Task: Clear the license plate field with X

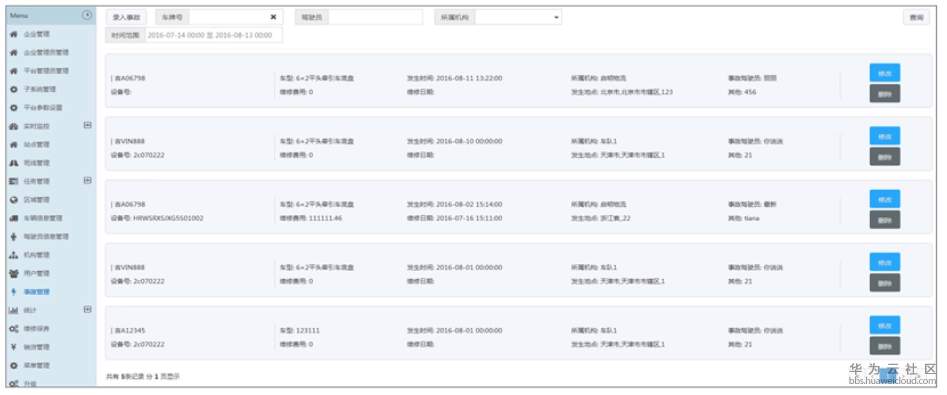Action: [273, 17]
